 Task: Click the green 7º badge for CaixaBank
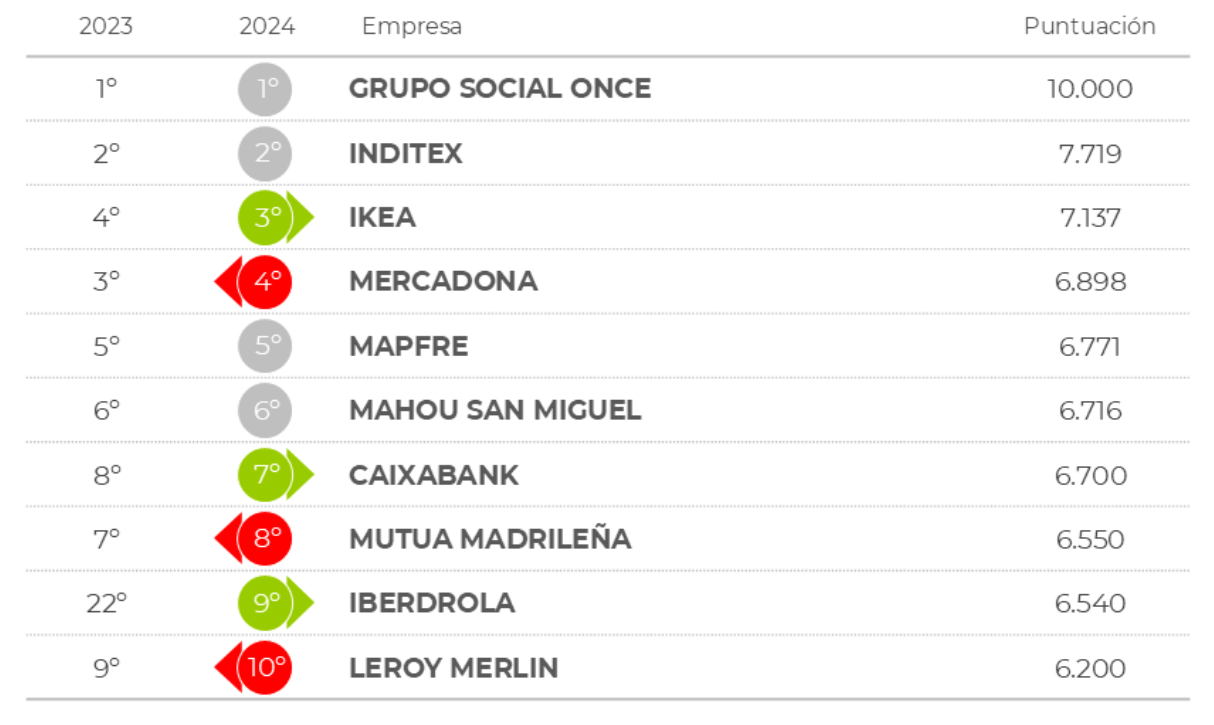click(x=266, y=475)
